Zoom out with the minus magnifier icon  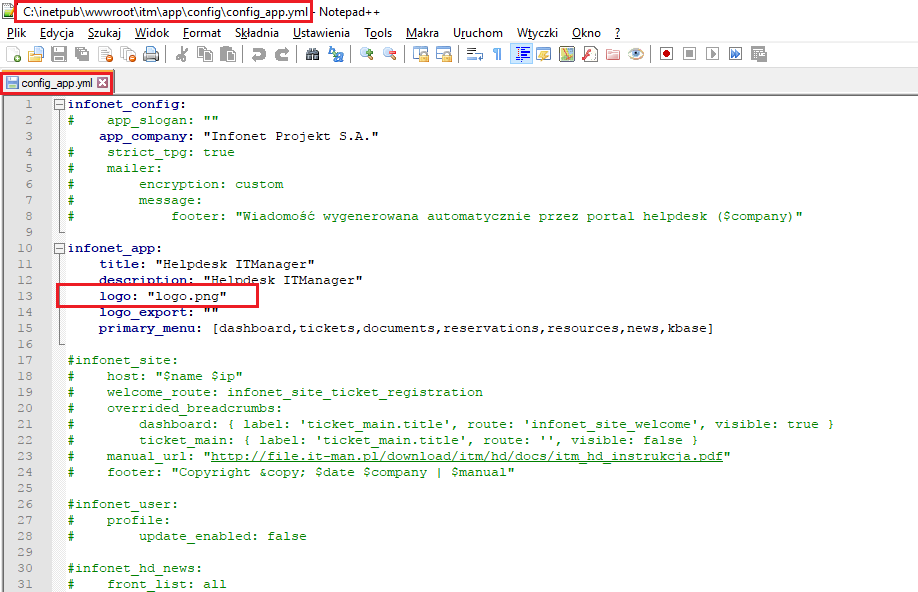(390, 54)
